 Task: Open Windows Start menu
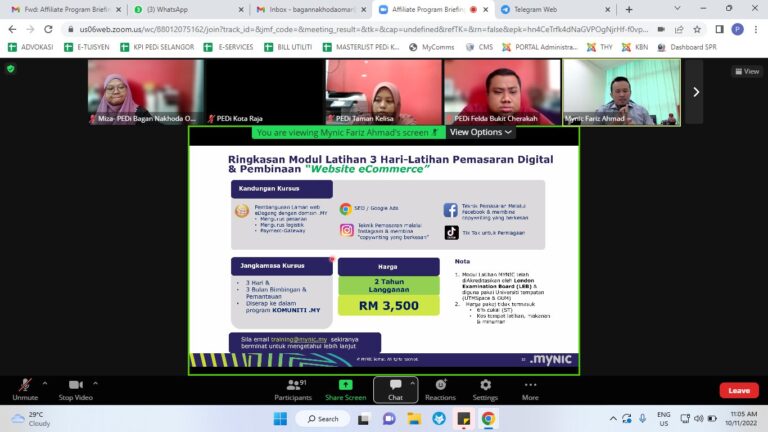[280, 419]
